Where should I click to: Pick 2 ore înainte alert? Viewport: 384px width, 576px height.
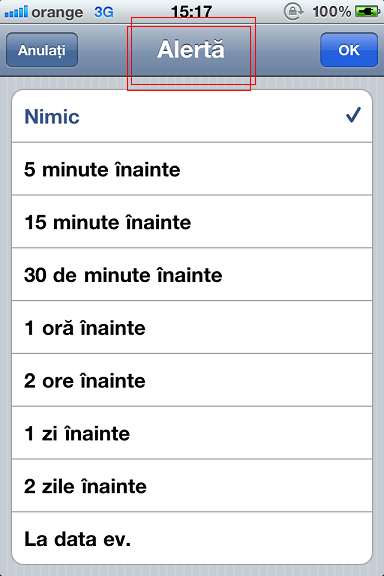(x=192, y=381)
